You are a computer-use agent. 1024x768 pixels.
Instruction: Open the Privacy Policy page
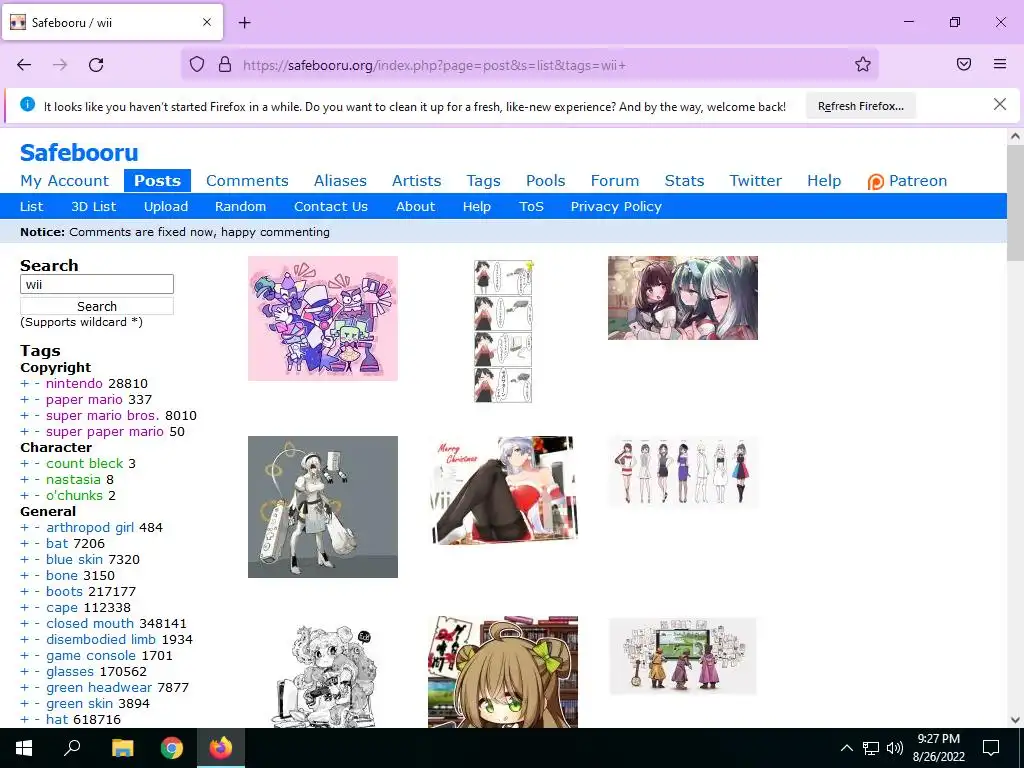point(616,206)
